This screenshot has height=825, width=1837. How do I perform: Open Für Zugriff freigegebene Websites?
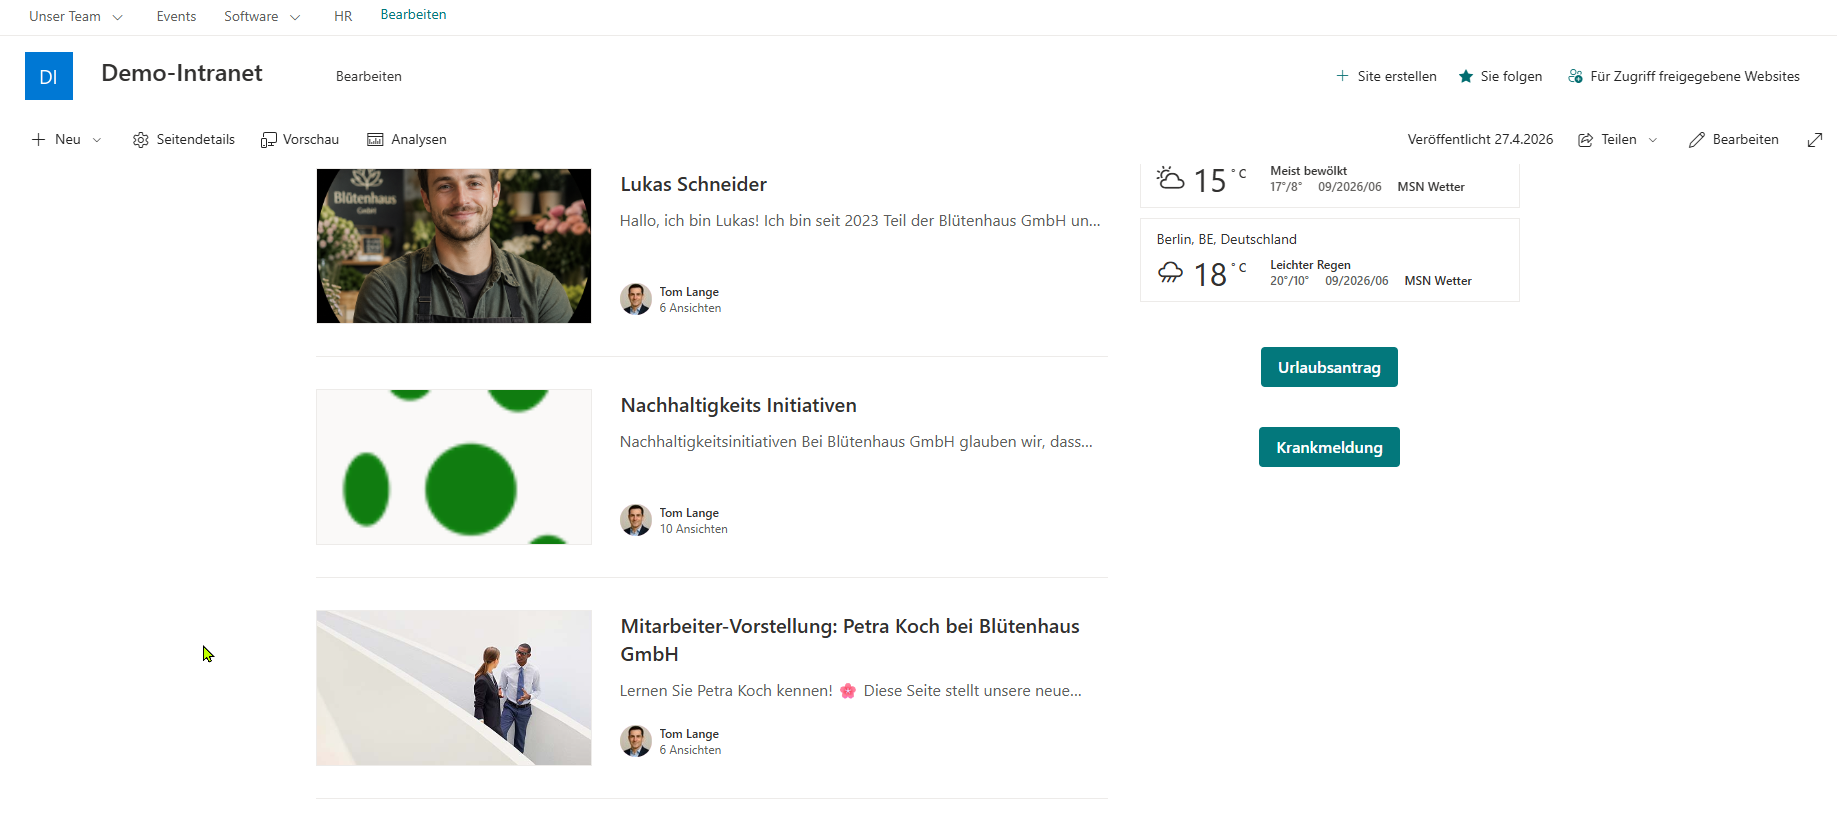pyautogui.click(x=1684, y=77)
